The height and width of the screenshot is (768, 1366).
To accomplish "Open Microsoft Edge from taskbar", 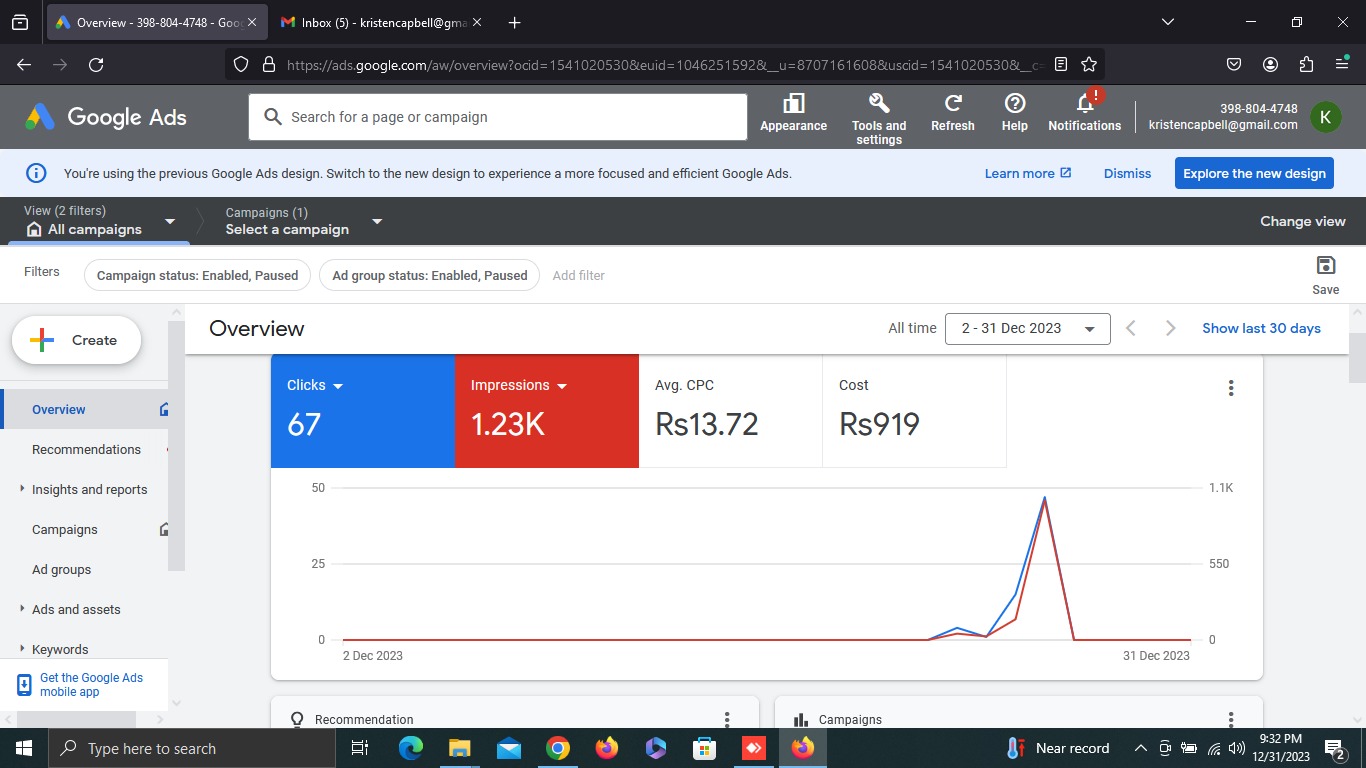I will pyautogui.click(x=411, y=748).
